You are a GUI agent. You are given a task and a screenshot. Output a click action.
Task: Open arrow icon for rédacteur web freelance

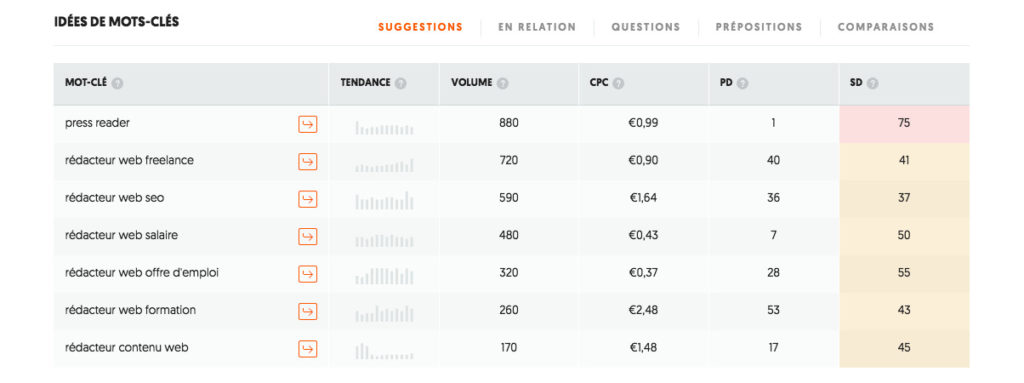[308, 161]
